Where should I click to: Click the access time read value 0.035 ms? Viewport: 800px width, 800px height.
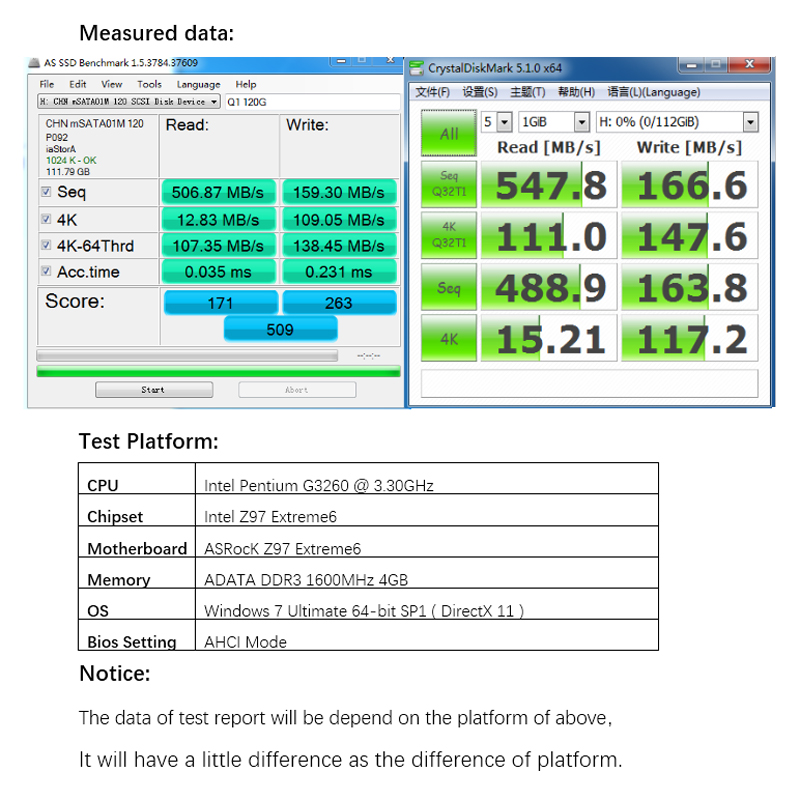(x=218, y=272)
